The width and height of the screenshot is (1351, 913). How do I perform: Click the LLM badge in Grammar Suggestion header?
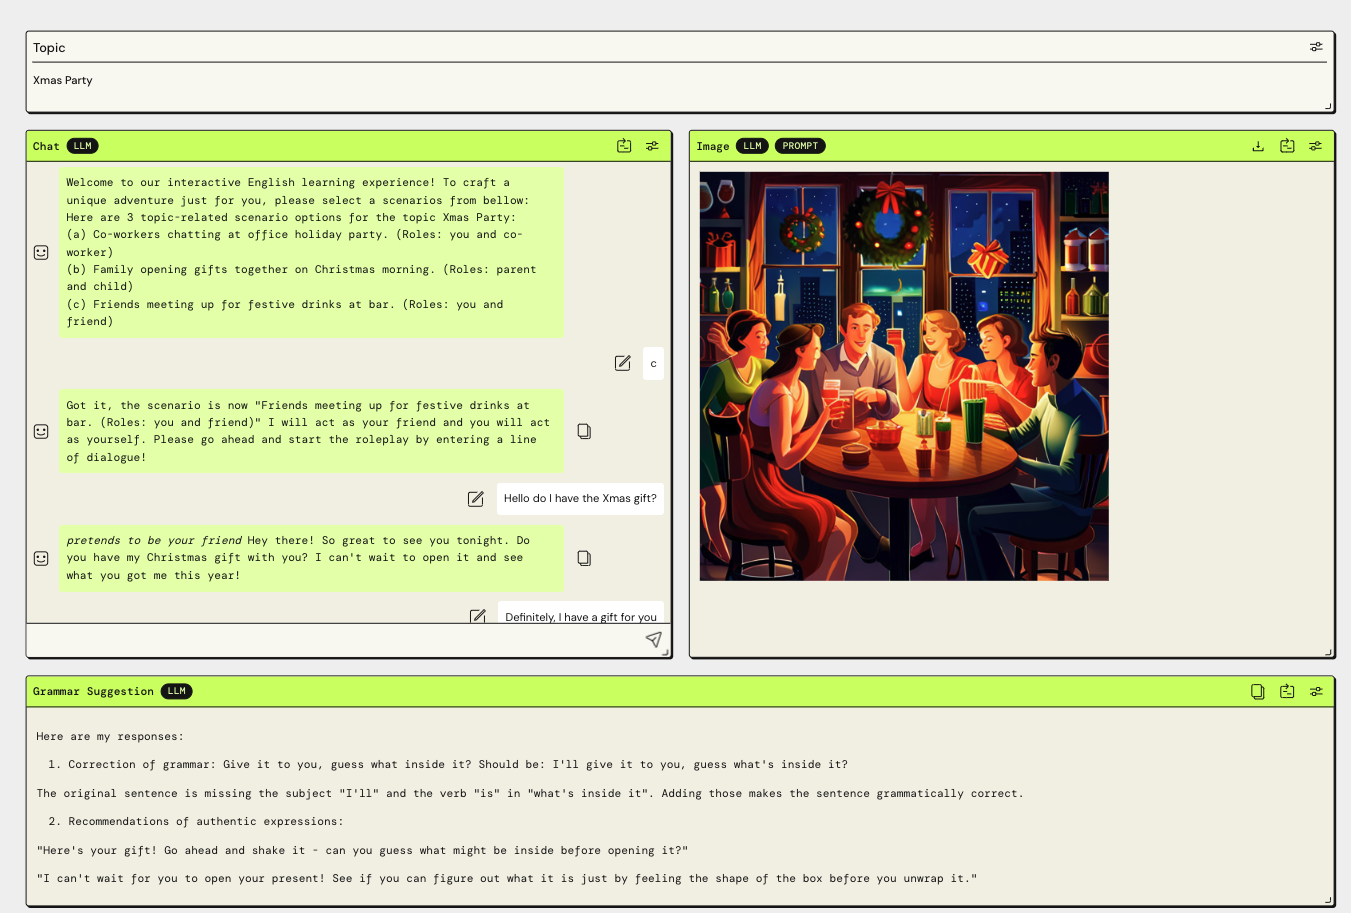(x=177, y=691)
